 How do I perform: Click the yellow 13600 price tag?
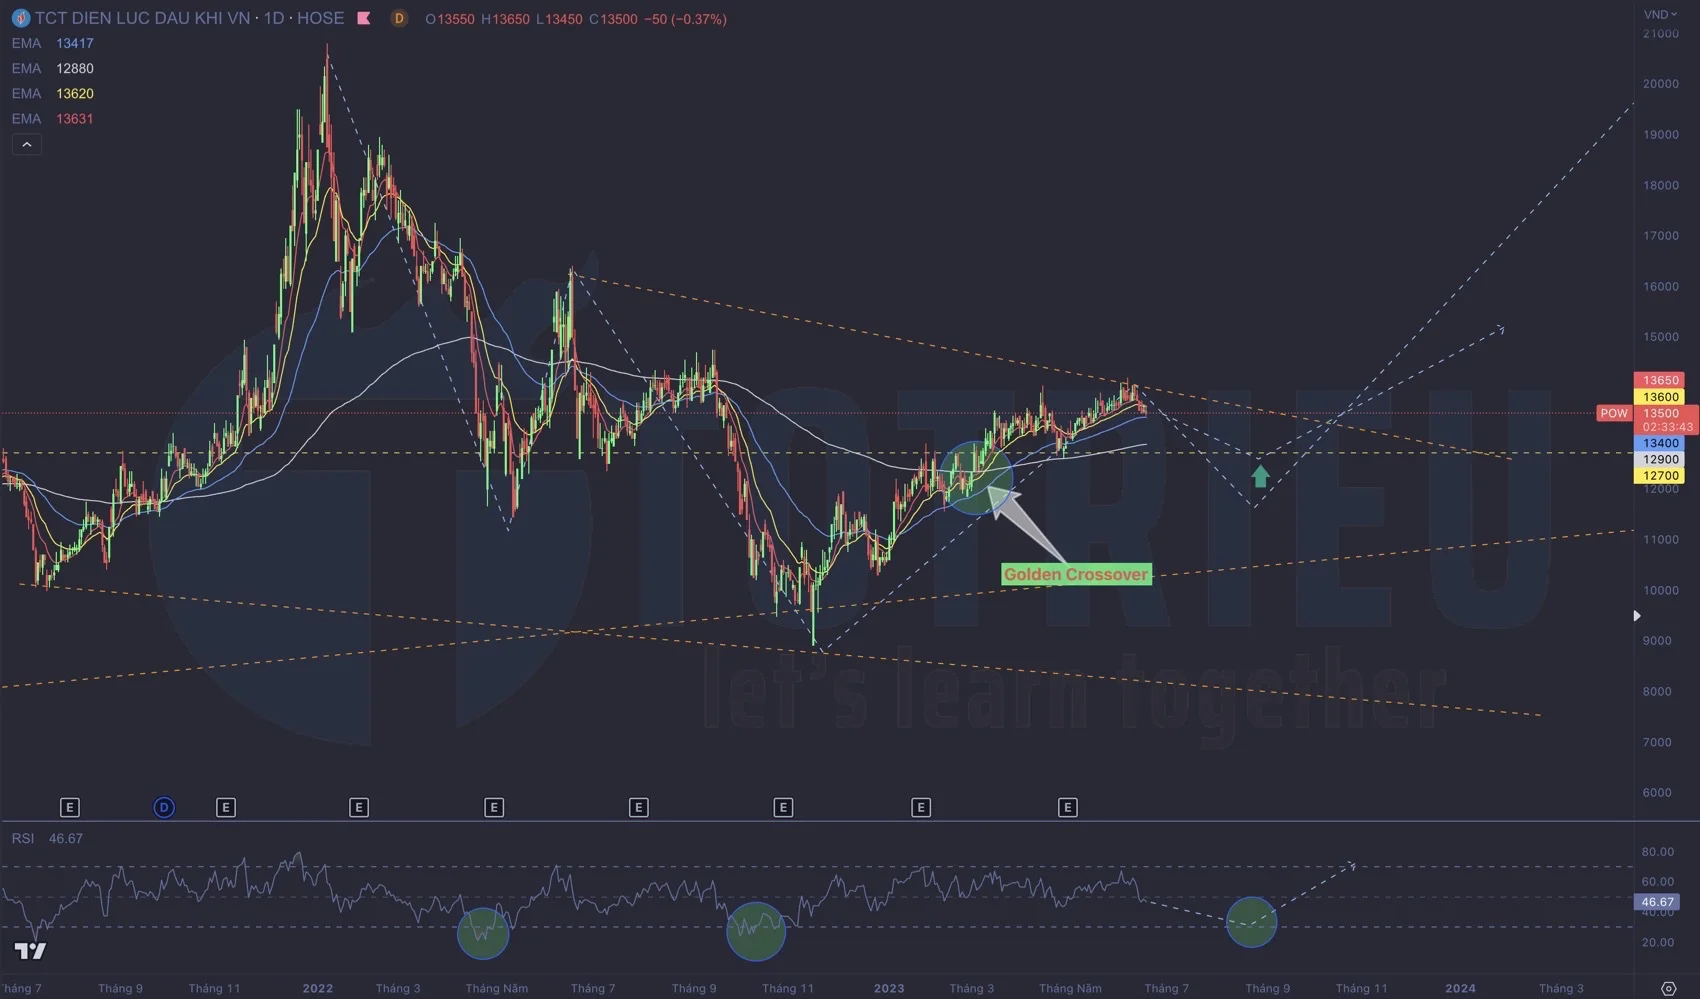(x=1661, y=397)
